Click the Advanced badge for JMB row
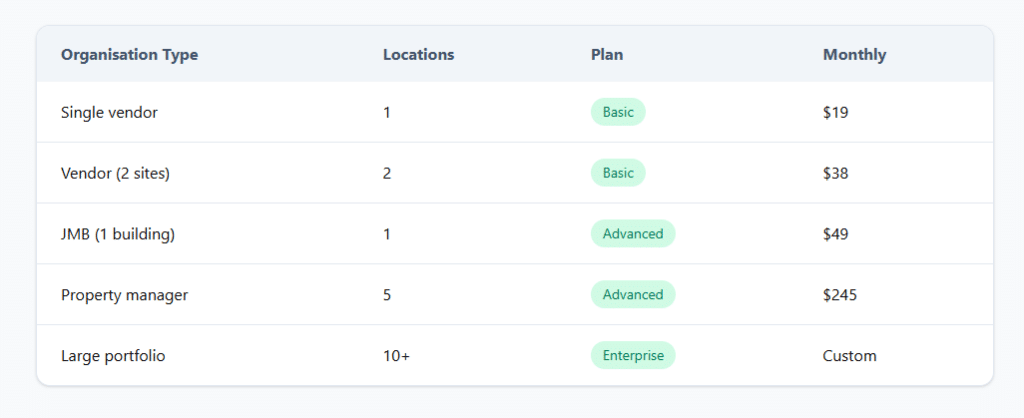Image resolution: width=1024 pixels, height=418 pixels. 633,234
